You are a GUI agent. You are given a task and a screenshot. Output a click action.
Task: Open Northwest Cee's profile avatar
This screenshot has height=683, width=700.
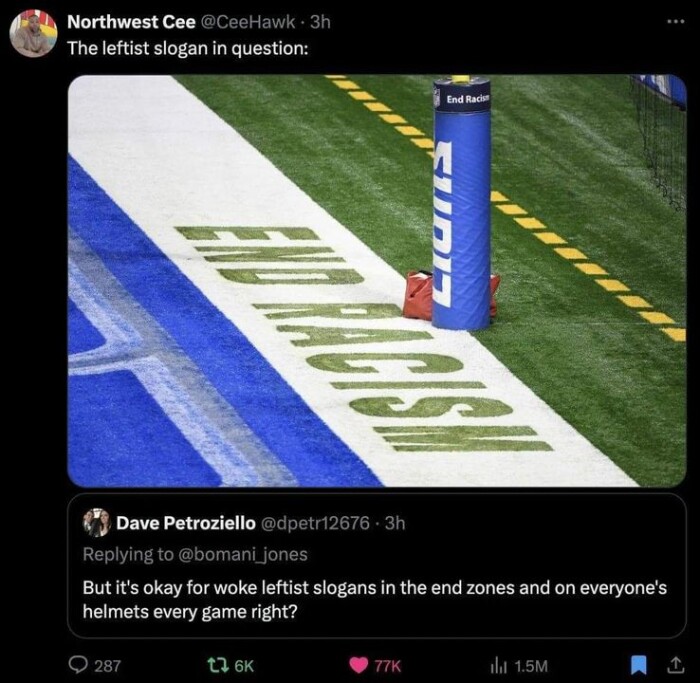pyautogui.click(x=33, y=34)
